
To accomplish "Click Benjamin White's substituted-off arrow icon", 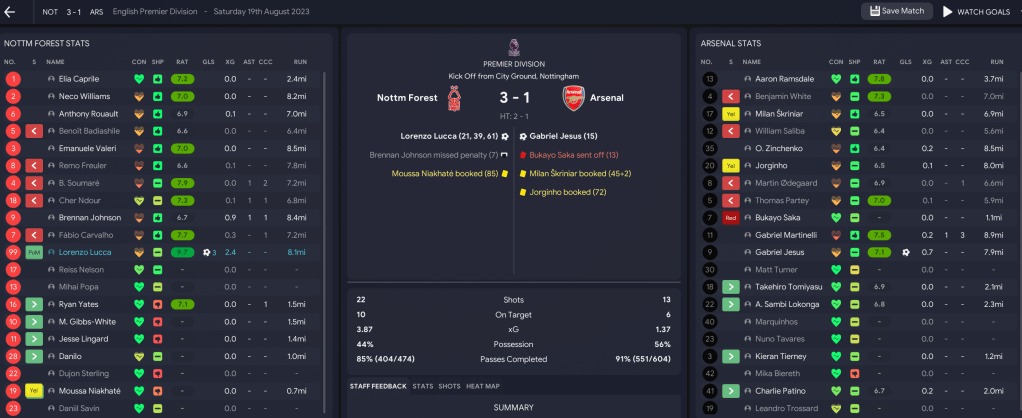I will (x=731, y=96).
